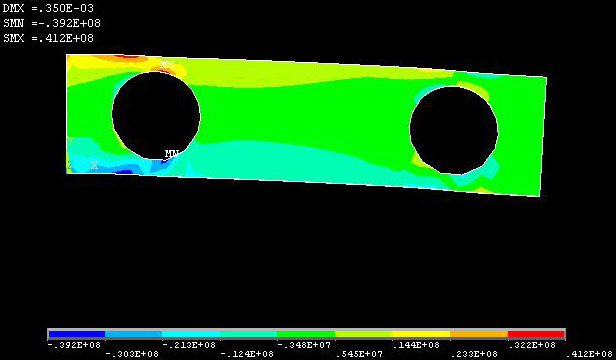Image resolution: width=616 pixels, height=360 pixels.
Task: Click the red stress spot on top edge
Action: coord(130,57)
